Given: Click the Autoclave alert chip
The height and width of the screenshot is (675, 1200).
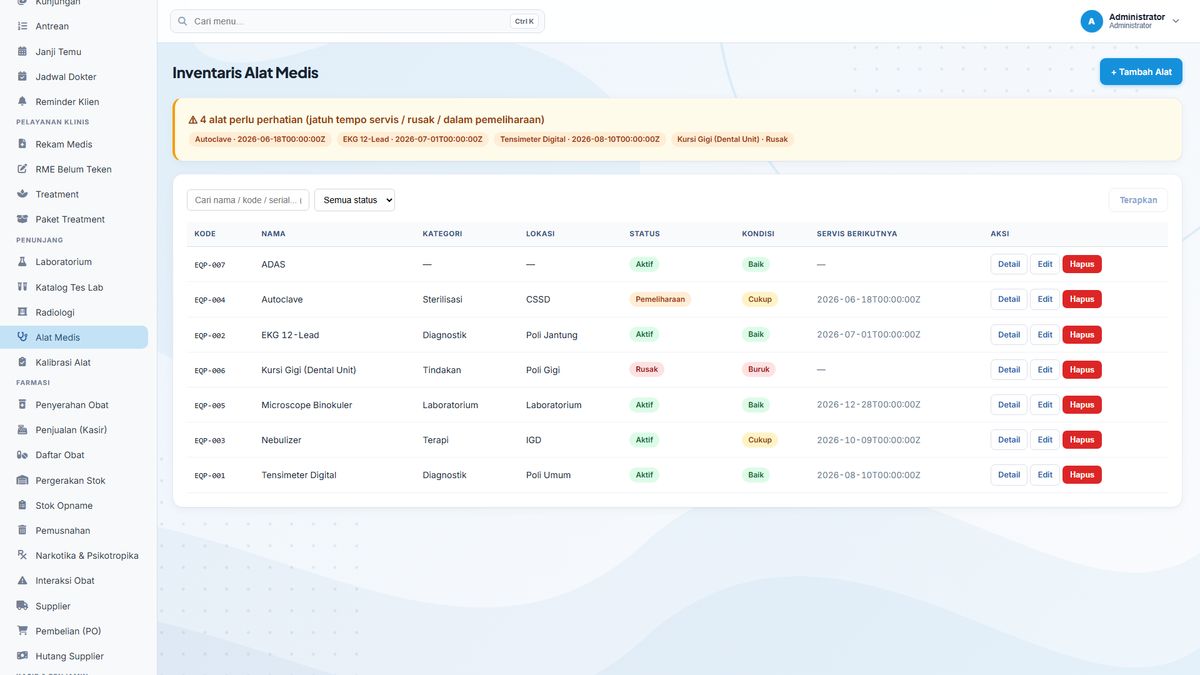Looking at the screenshot, I should (x=260, y=140).
